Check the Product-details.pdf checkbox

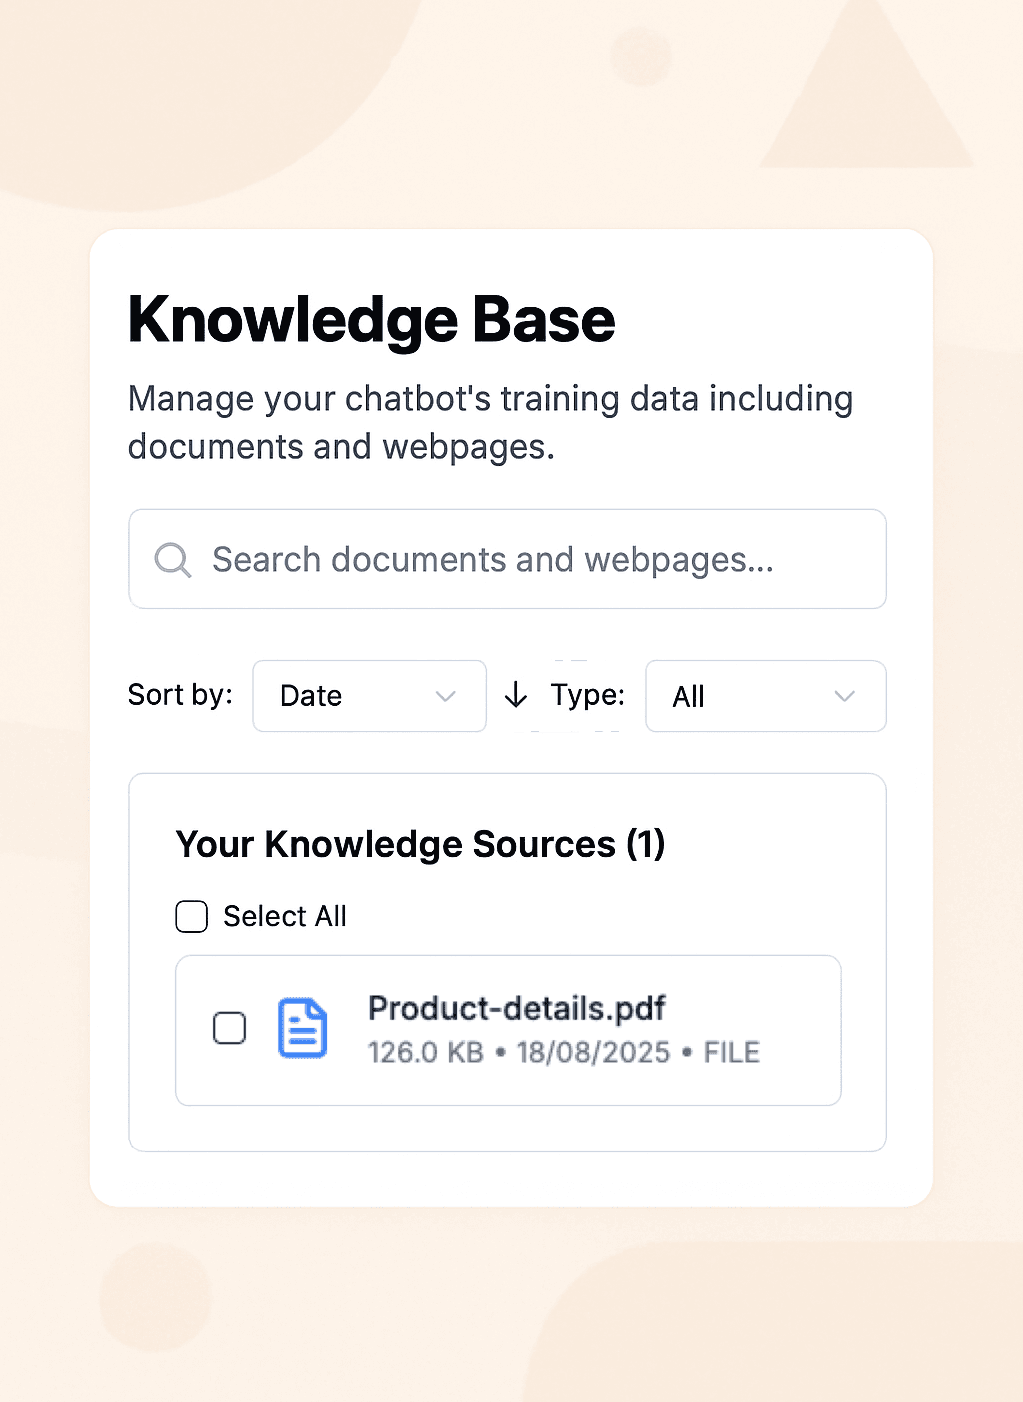coord(230,1028)
